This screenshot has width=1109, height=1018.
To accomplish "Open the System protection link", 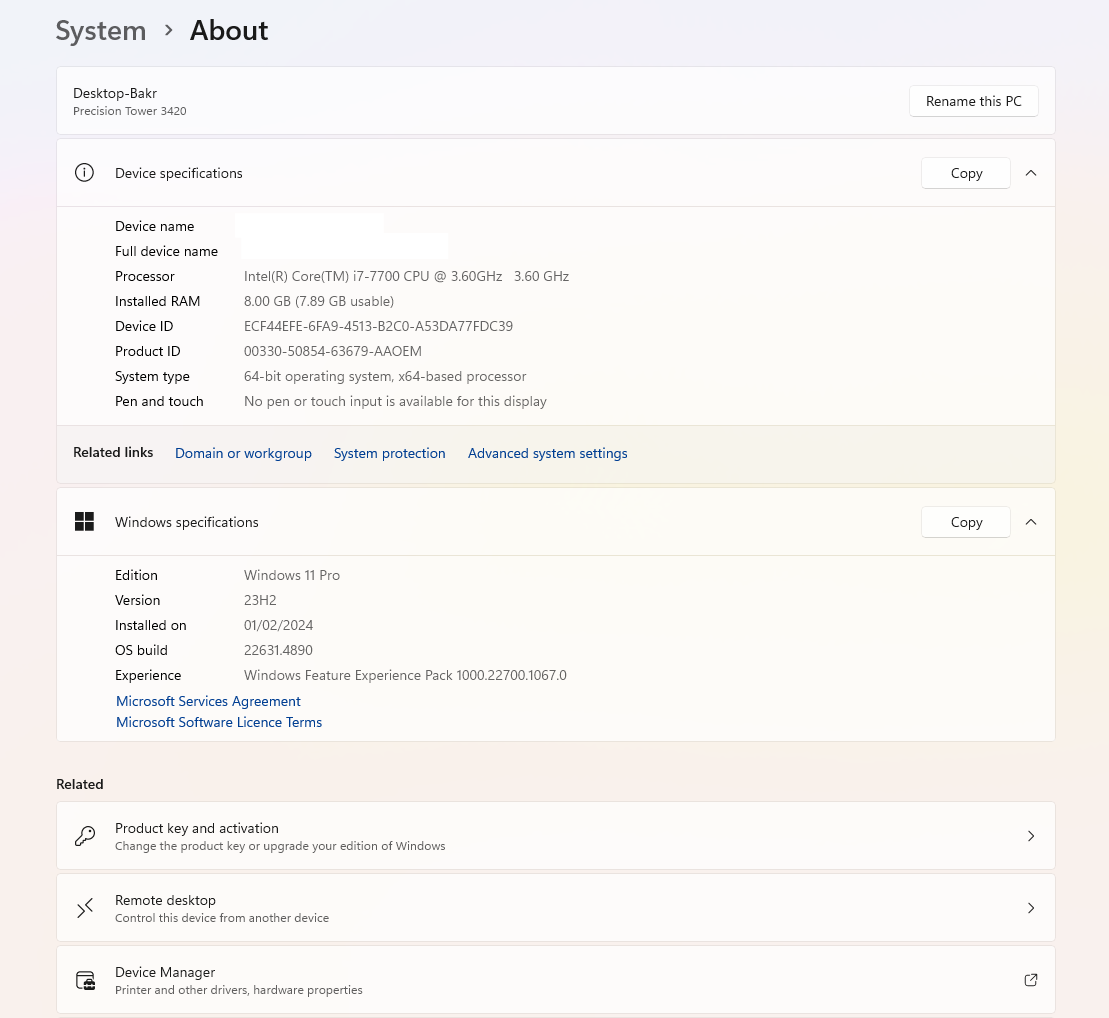I will pyautogui.click(x=389, y=453).
